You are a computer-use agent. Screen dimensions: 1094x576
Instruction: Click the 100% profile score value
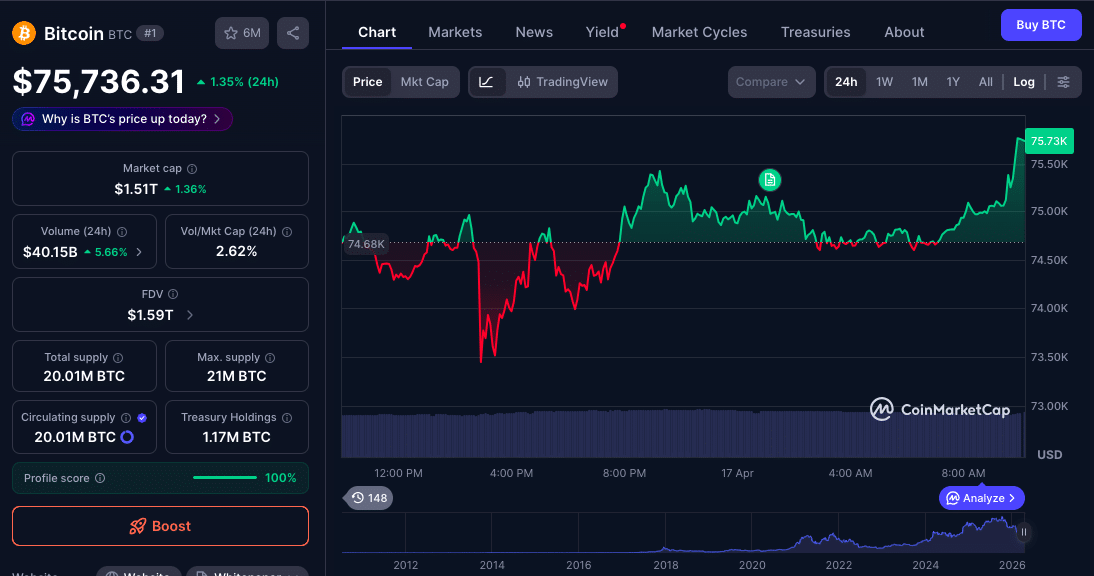click(x=280, y=478)
